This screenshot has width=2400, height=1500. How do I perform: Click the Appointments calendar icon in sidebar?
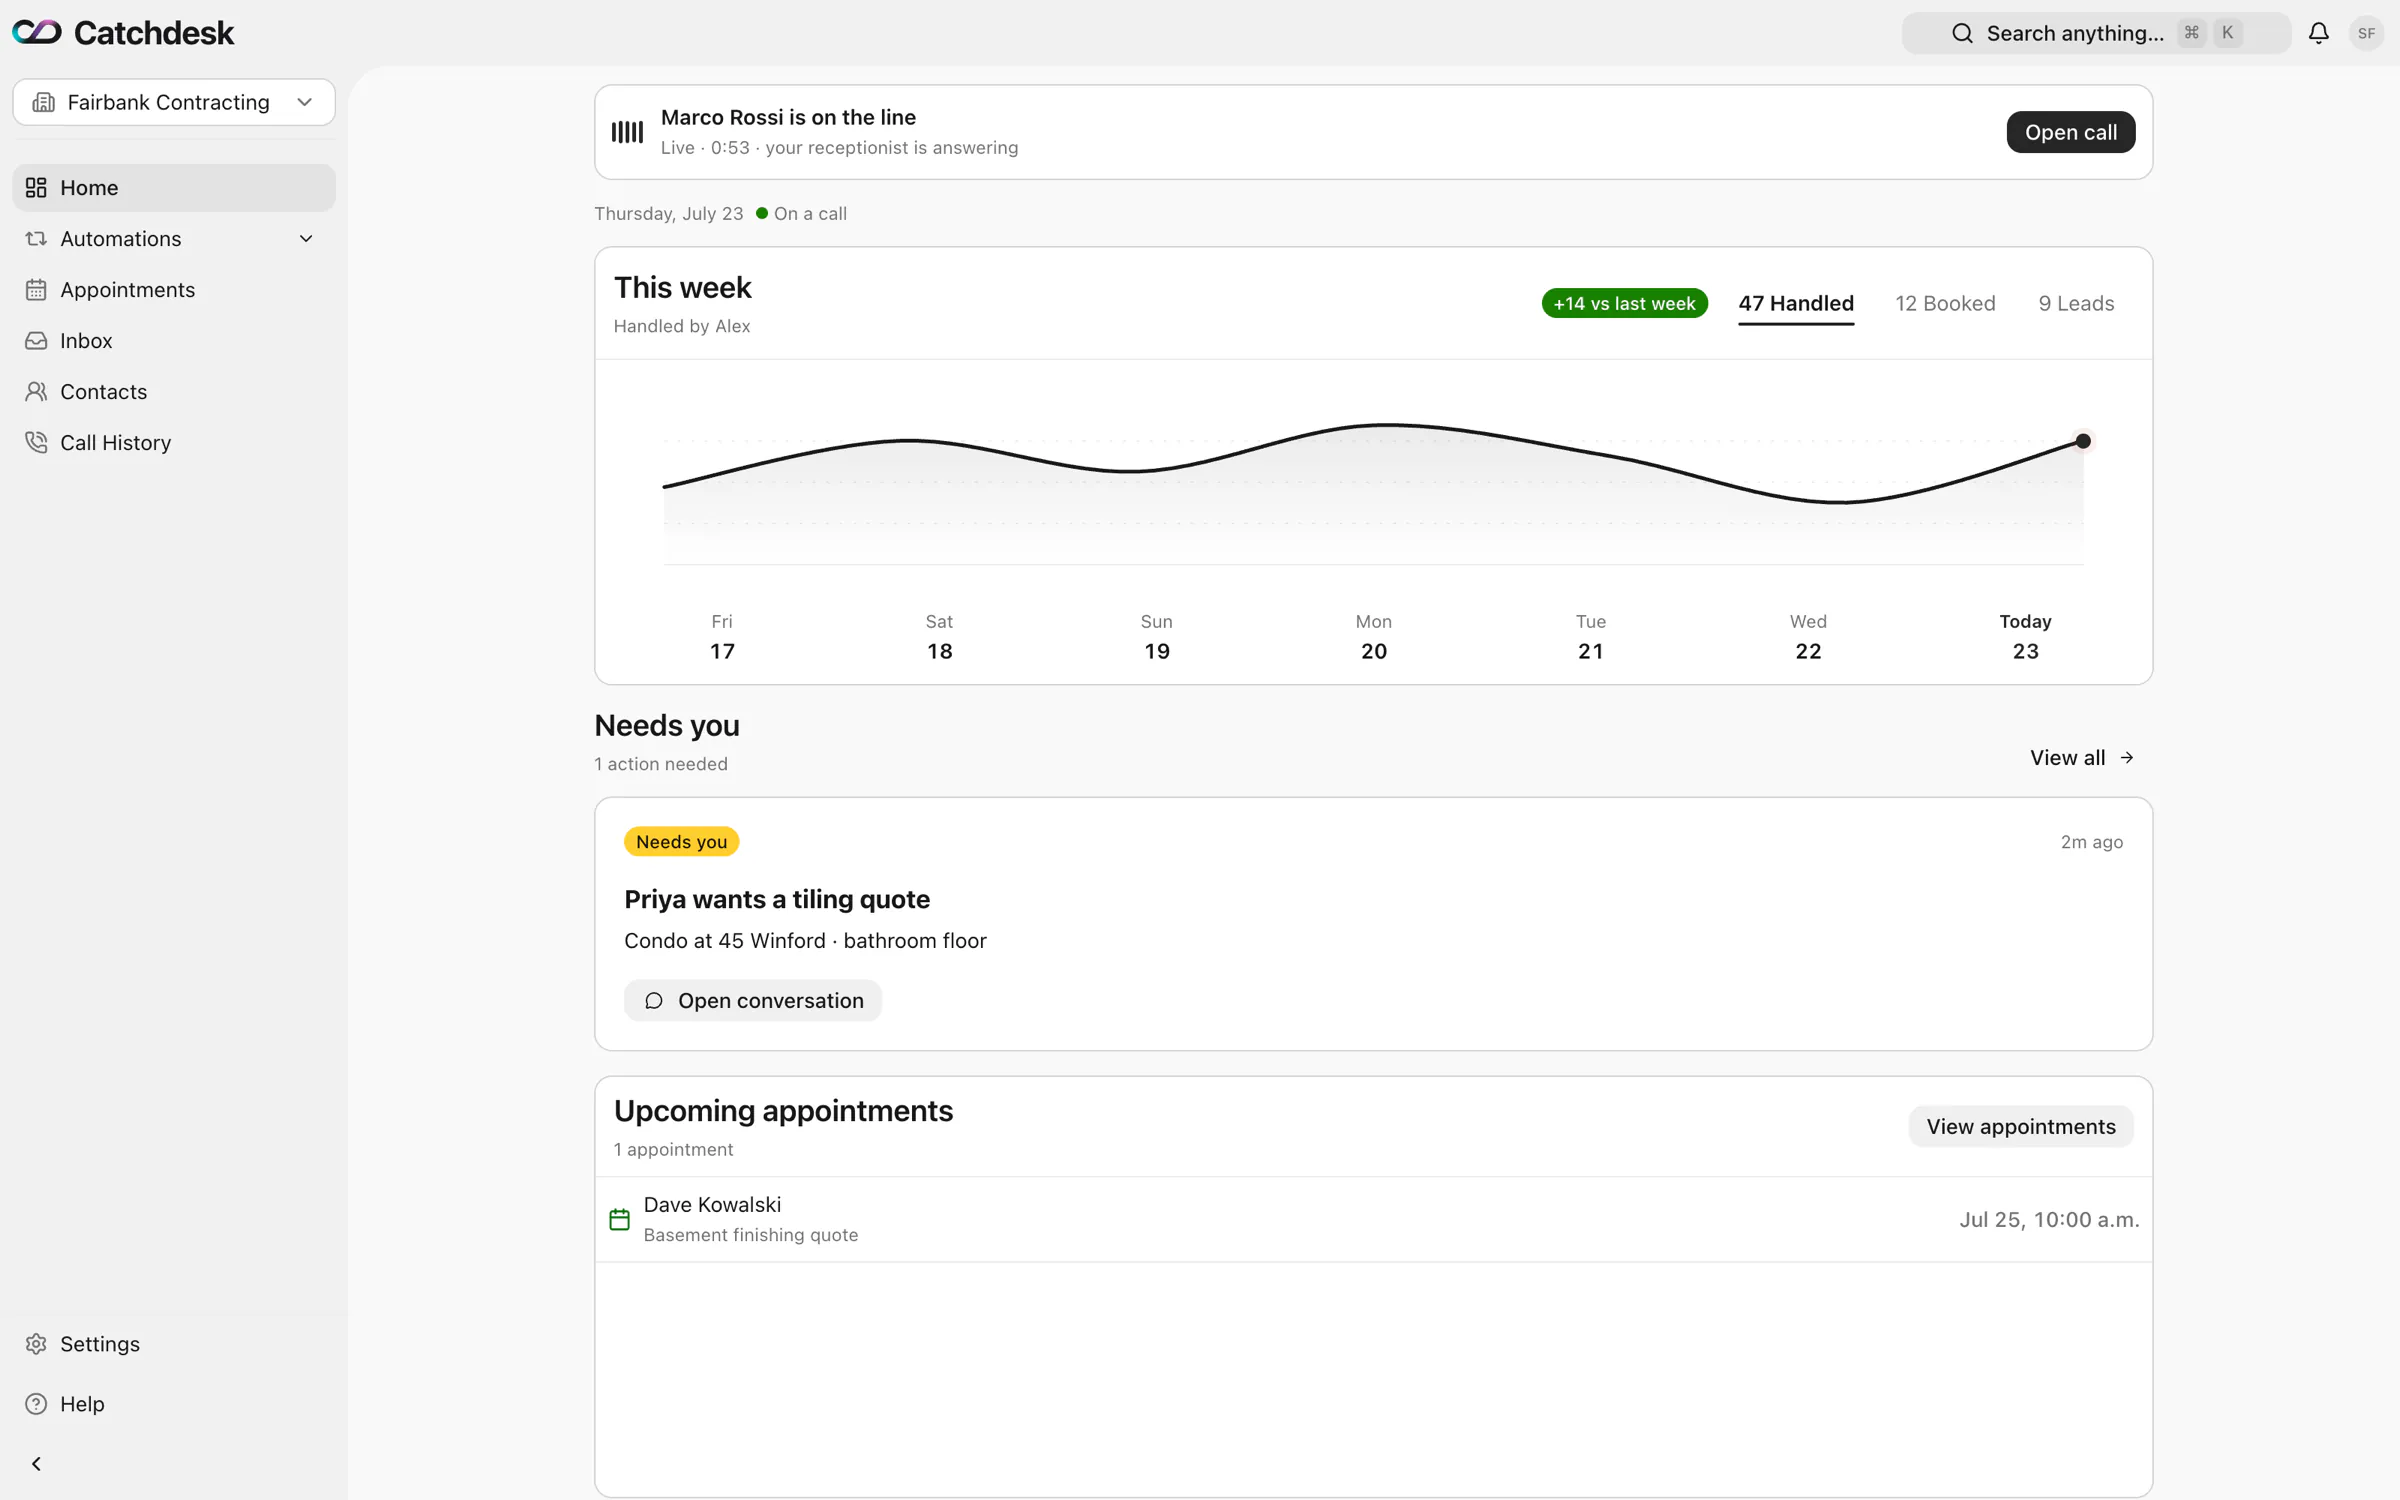pyautogui.click(x=36, y=290)
